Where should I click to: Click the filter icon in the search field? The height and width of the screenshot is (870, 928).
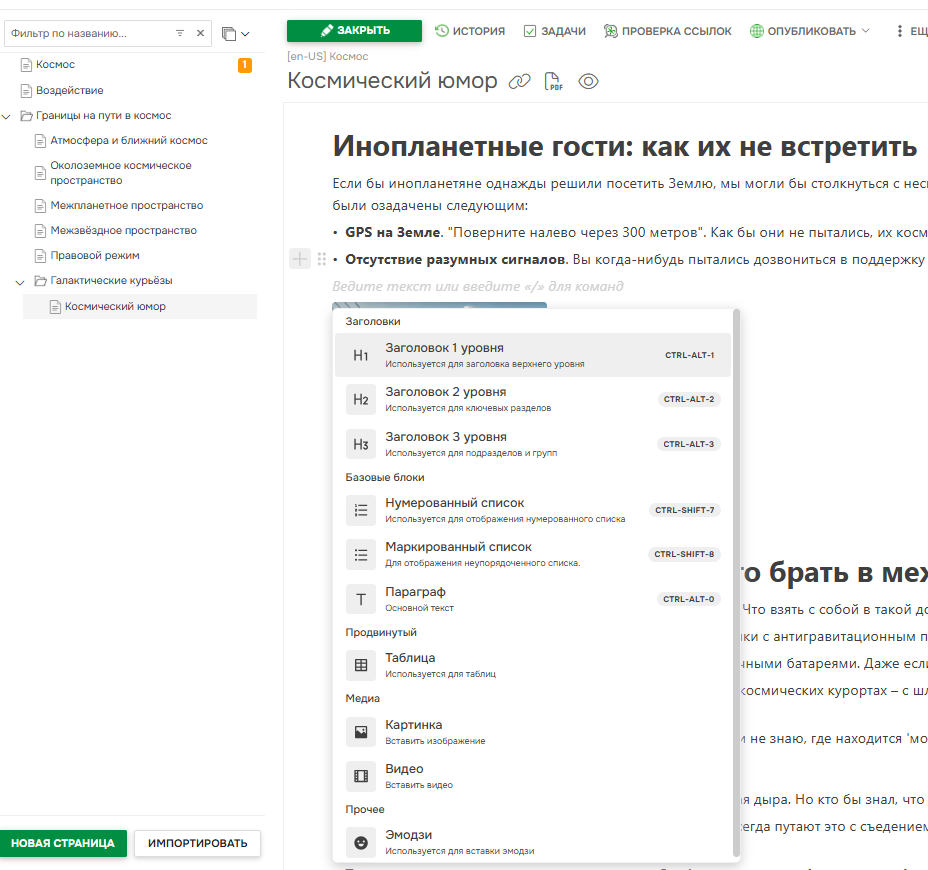(180, 32)
